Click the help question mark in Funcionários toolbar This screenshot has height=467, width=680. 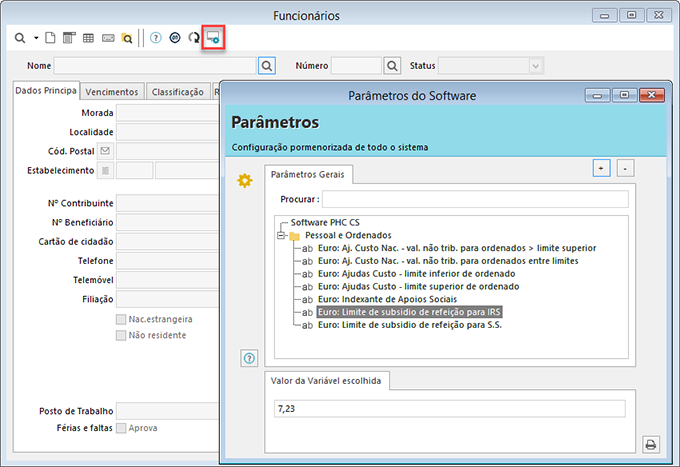156,38
